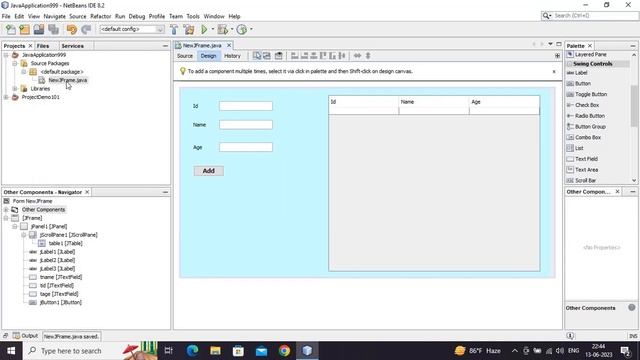
Task: Click the Age text field on form
Action: tap(246, 147)
